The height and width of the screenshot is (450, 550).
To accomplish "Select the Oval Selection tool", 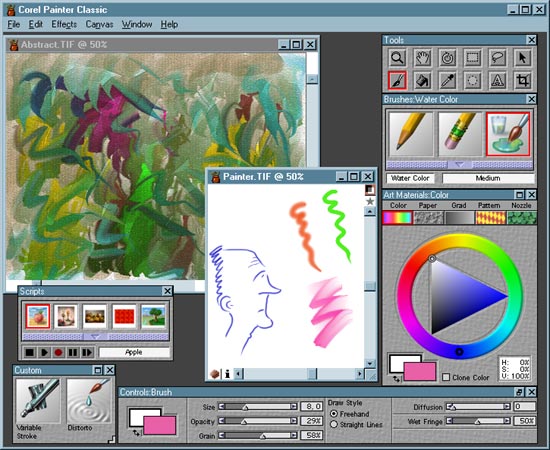I will pyautogui.click(x=472, y=80).
